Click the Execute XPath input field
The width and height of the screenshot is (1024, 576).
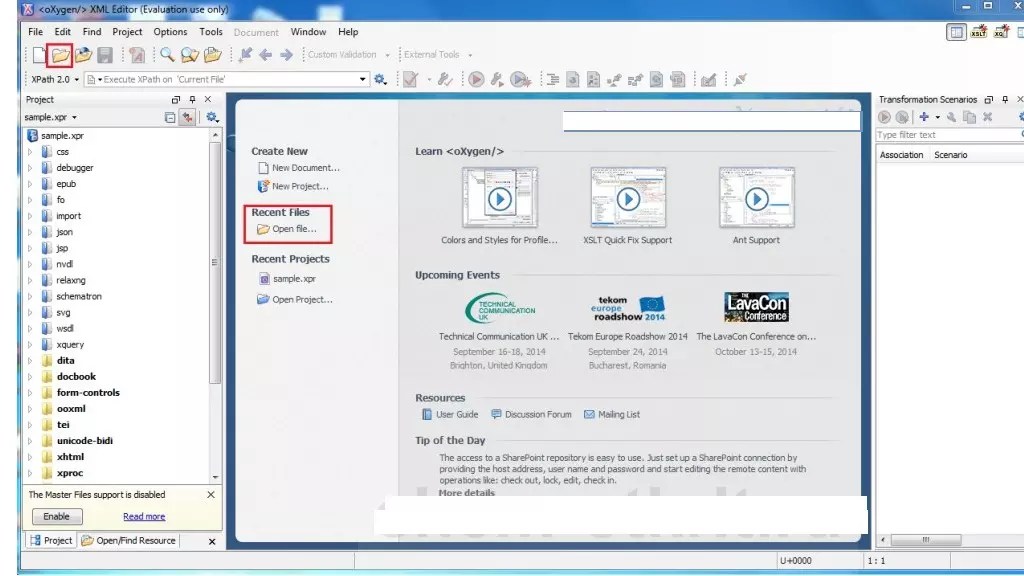coord(227,80)
